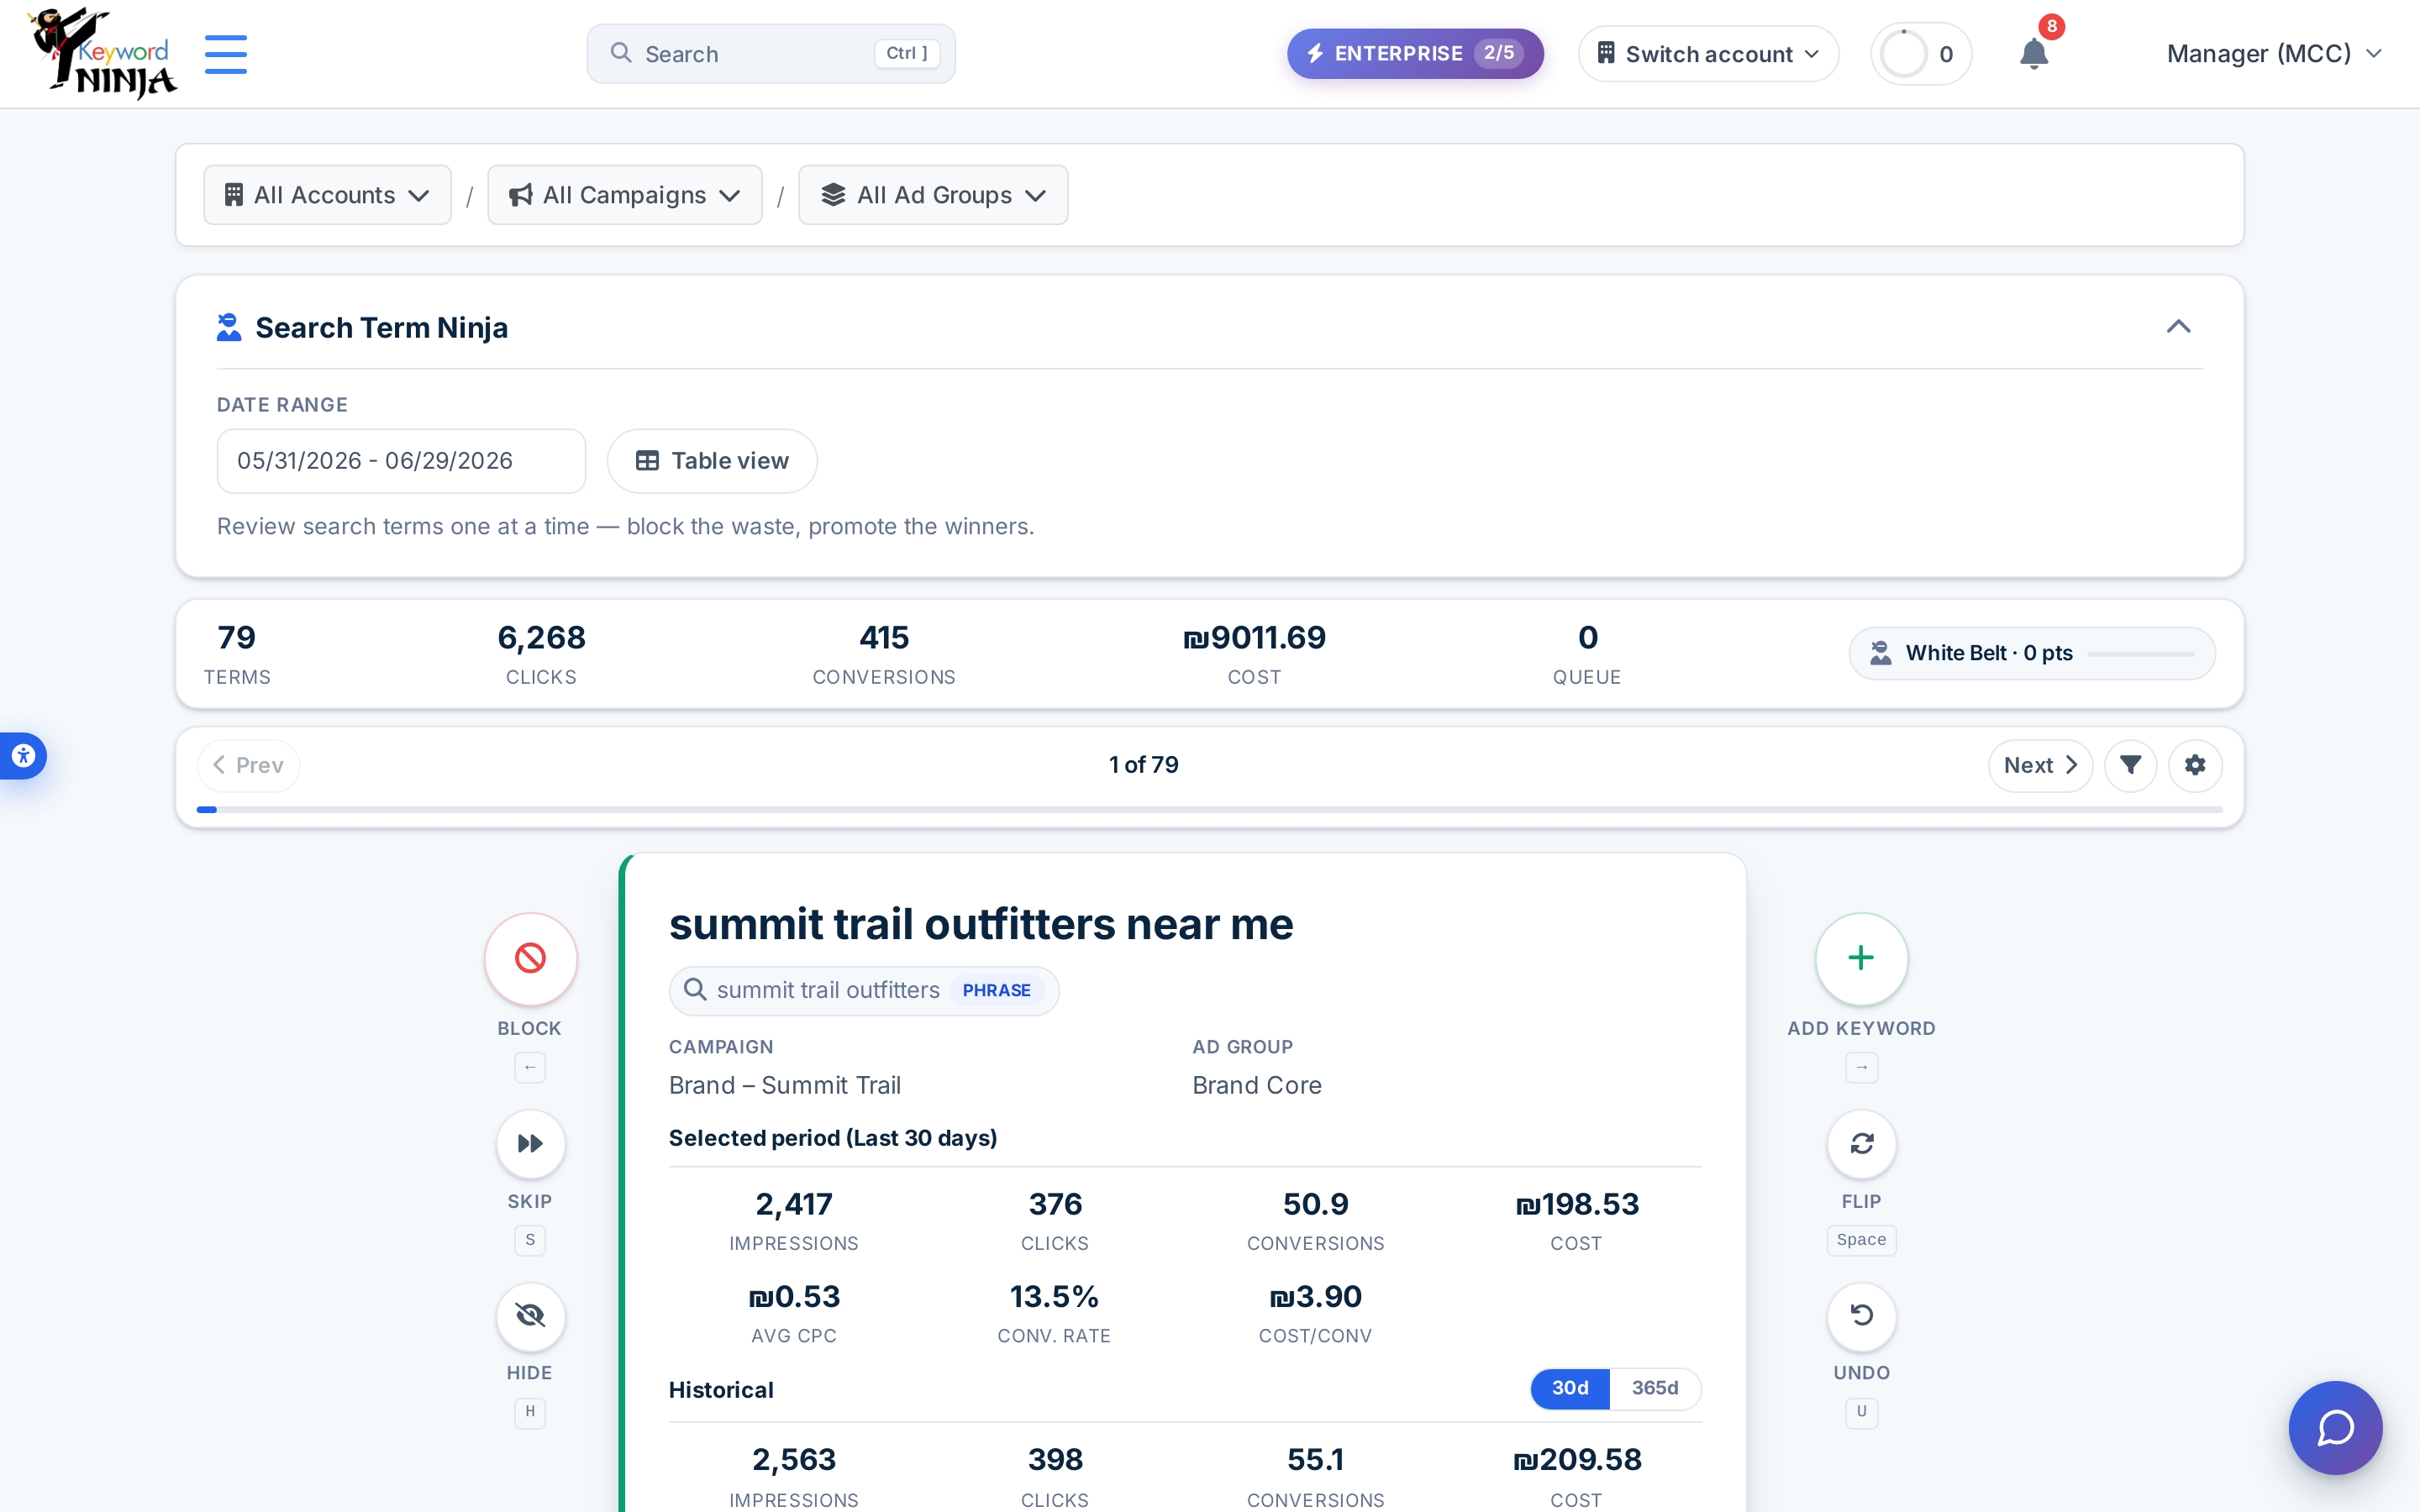Screen dimensions: 2420x1512
Task: Click the right arrow shortcut key under Add Keyword
Action: tap(1861, 1067)
